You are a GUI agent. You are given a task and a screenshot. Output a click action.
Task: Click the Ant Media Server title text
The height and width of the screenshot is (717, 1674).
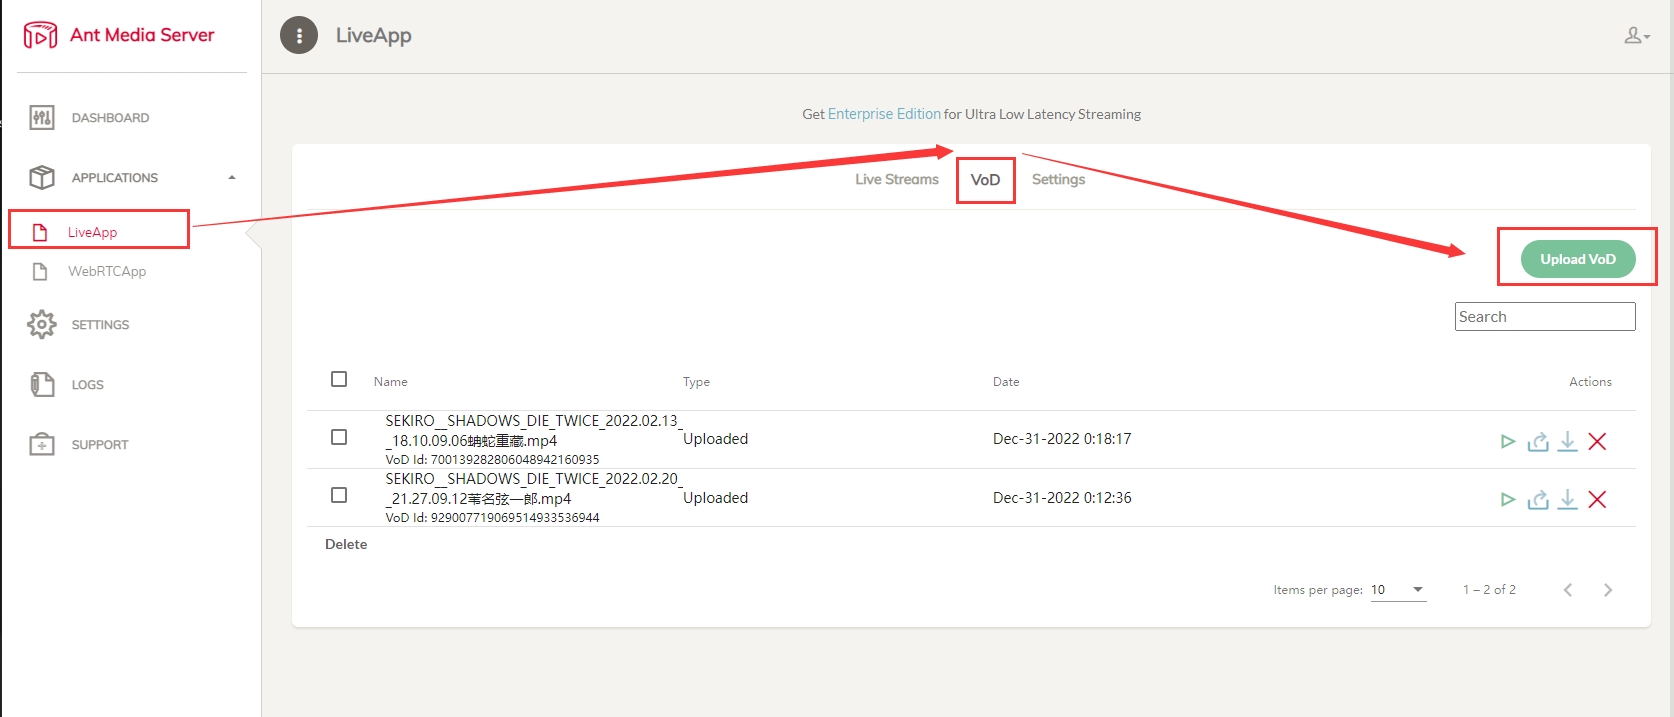[x=142, y=35]
